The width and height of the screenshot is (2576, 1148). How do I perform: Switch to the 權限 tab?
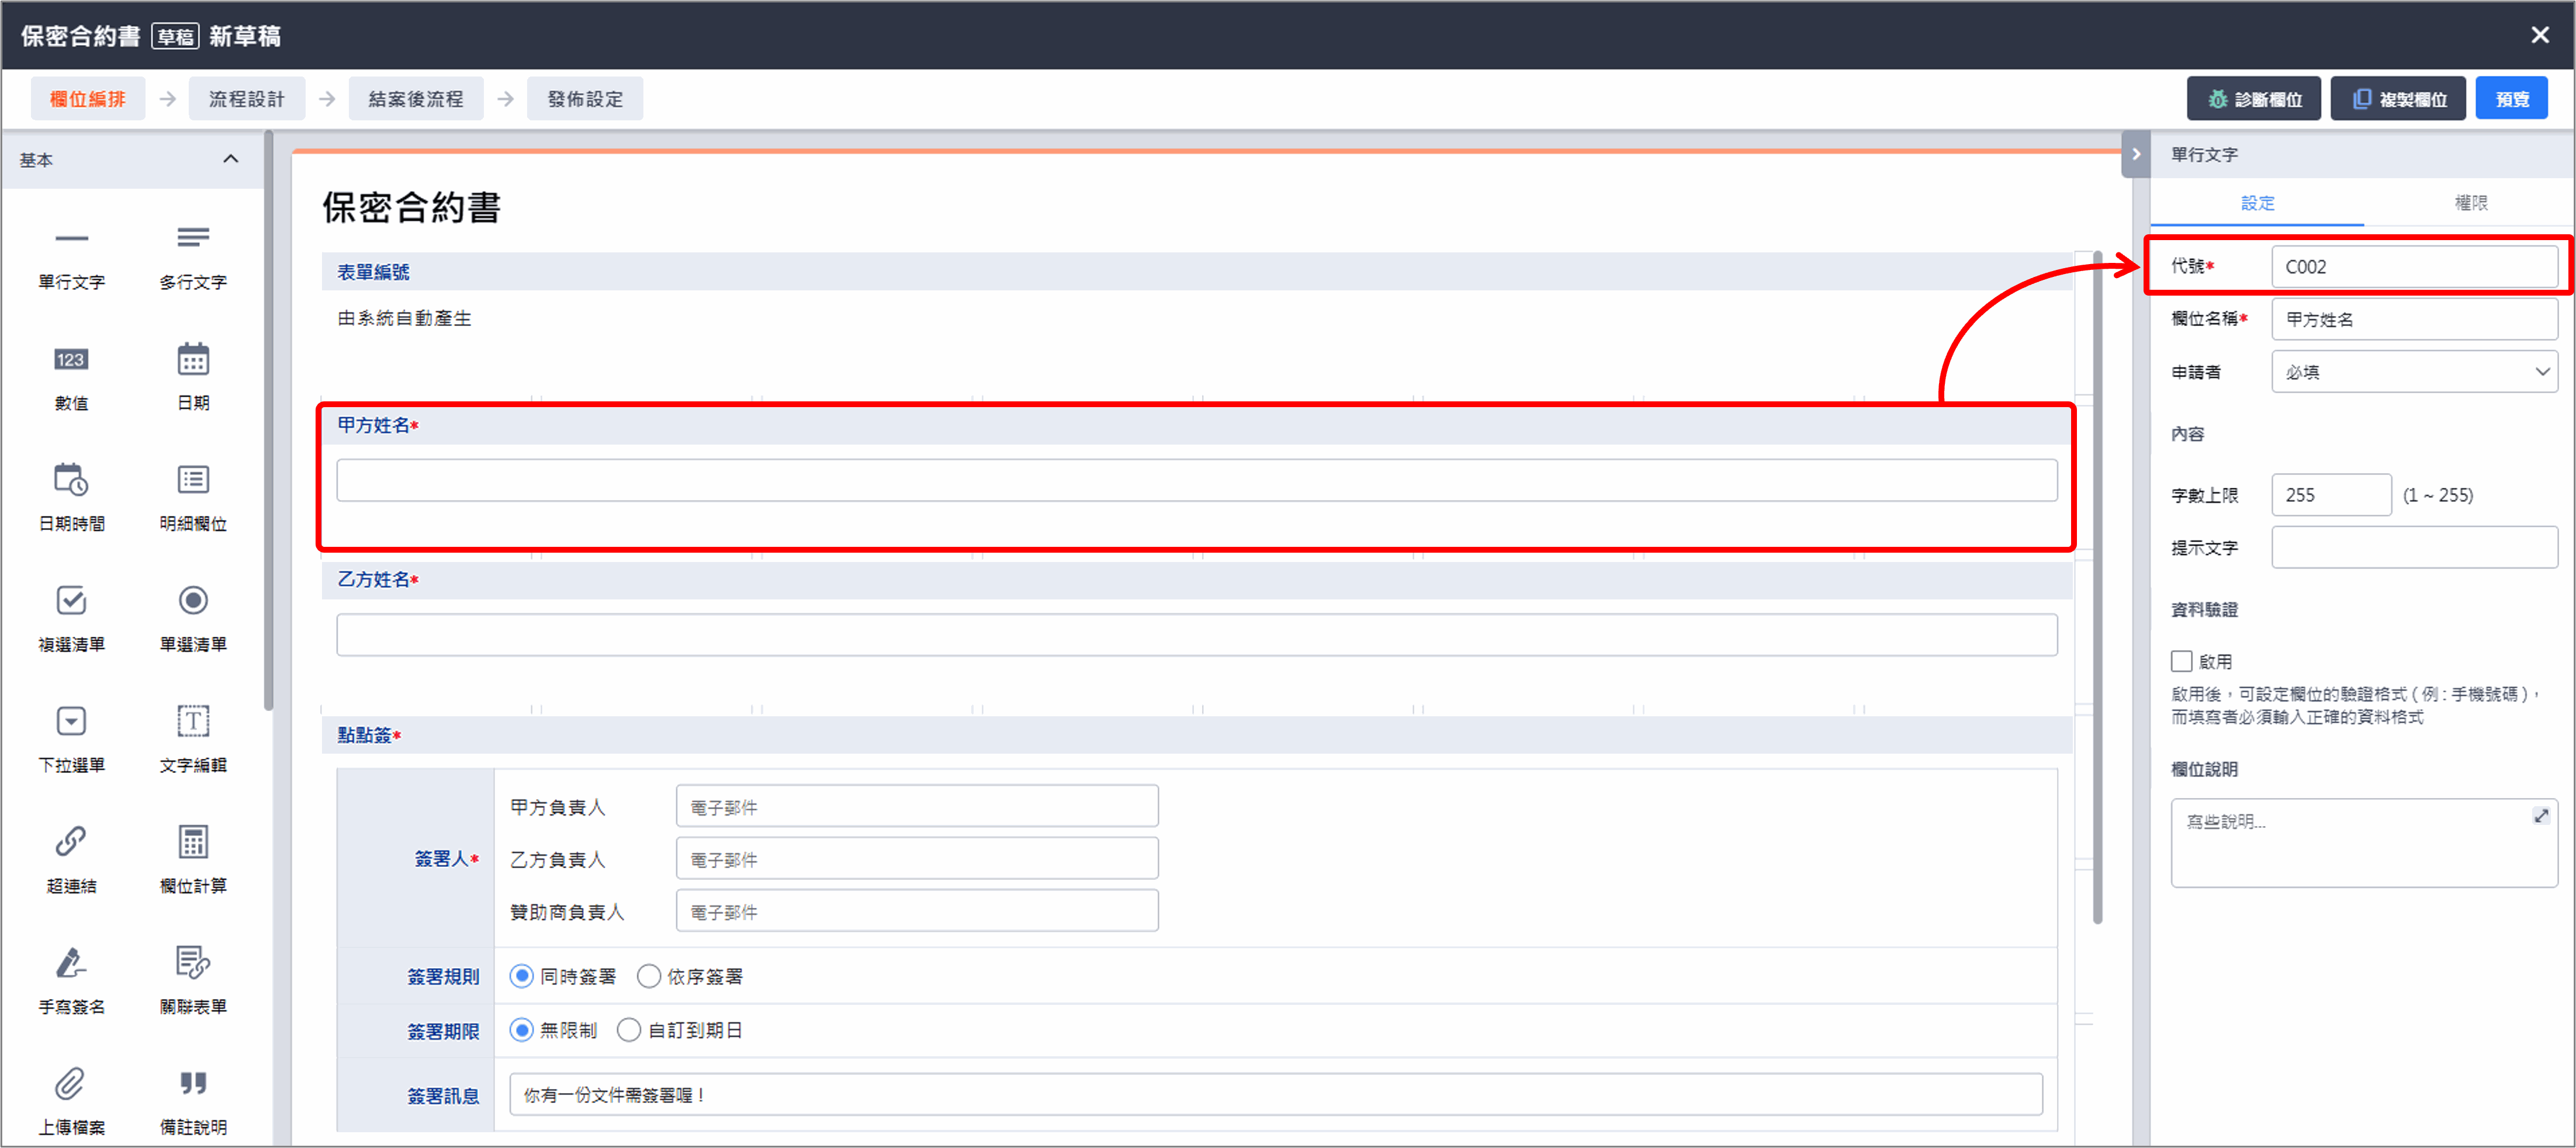(x=2470, y=203)
